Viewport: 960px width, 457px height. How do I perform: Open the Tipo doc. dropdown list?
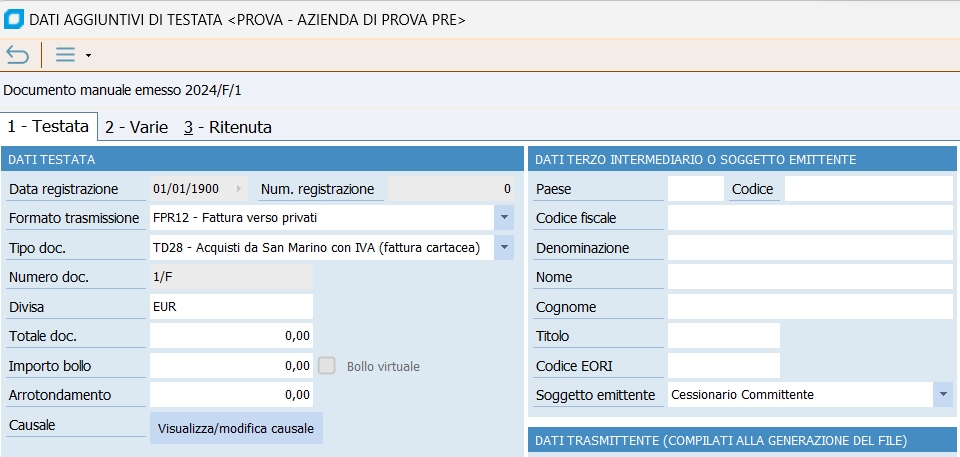pyautogui.click(x=504, y=247)
